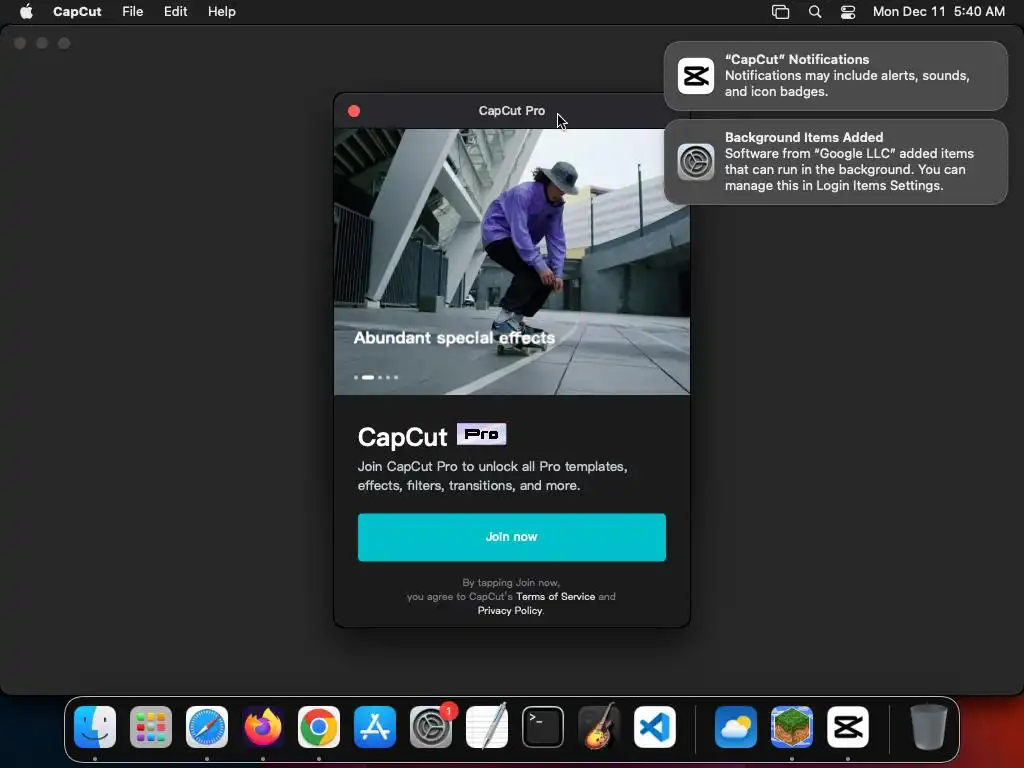Open Launchpad from the dock
1024x768 pixels.
[151, 727]
